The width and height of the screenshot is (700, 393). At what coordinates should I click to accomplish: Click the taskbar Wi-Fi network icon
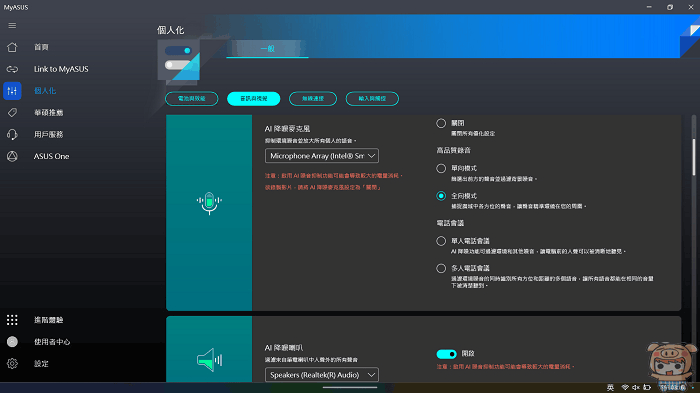point(625,387)
